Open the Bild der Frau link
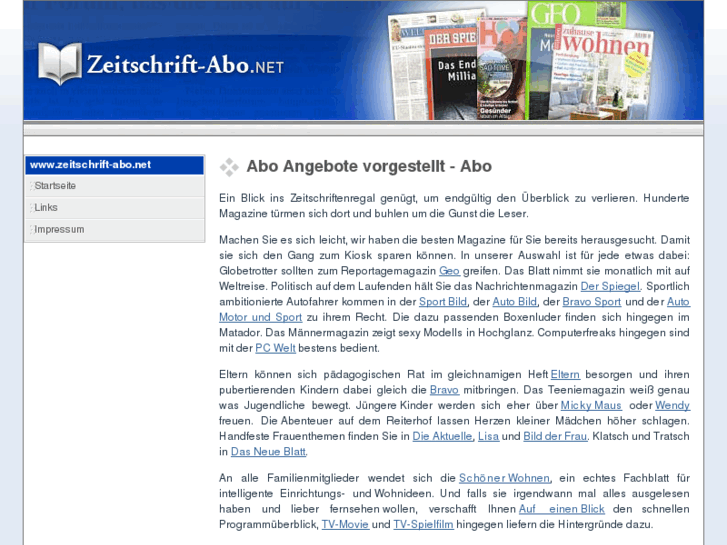This screenshot has height=545, width=727. coord(555,436)
